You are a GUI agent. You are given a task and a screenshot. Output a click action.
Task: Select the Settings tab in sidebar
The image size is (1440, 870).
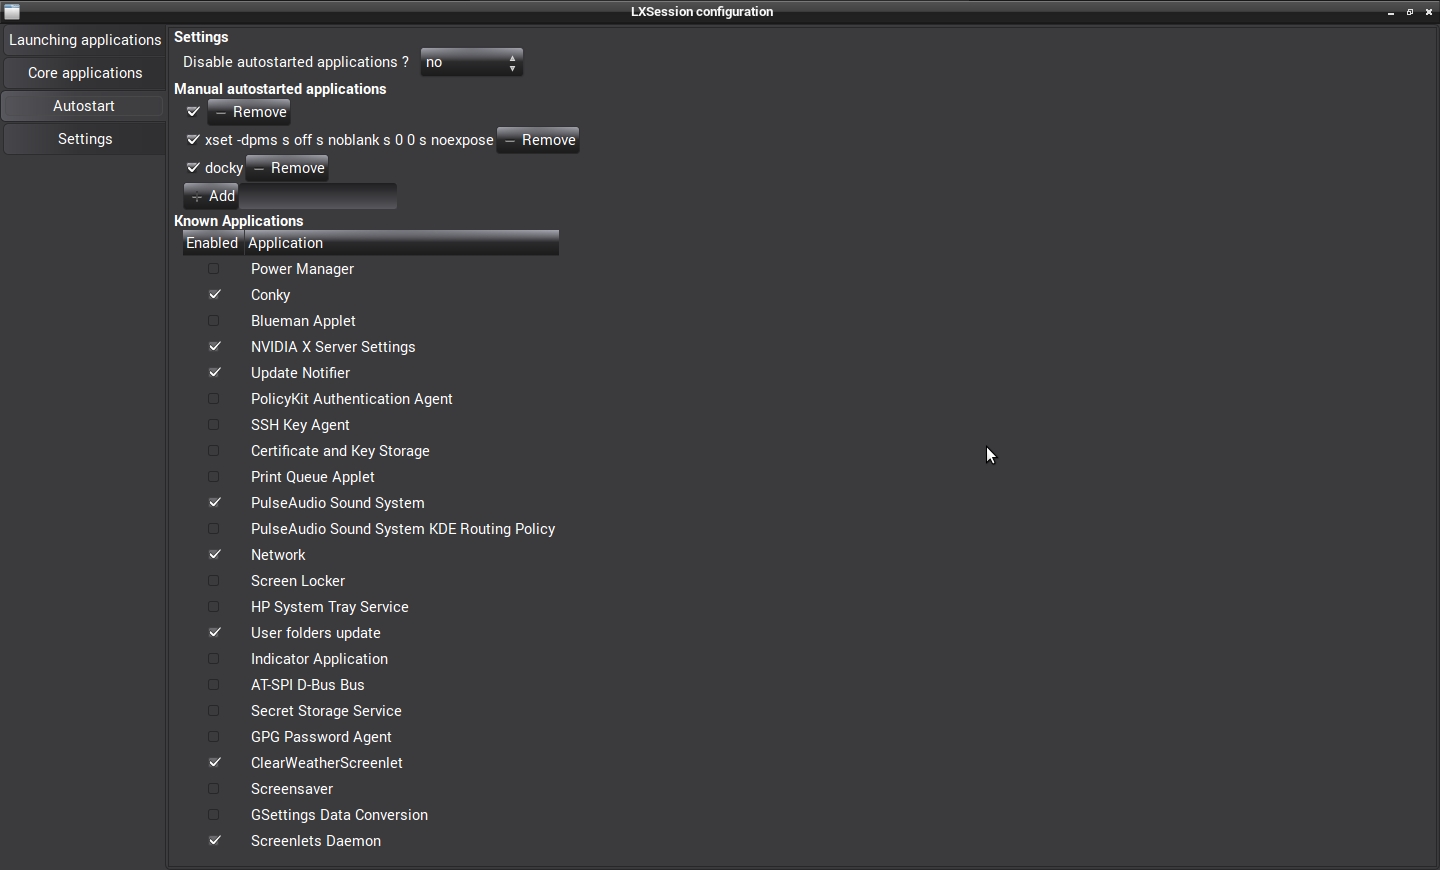click(x=85, y=139)
